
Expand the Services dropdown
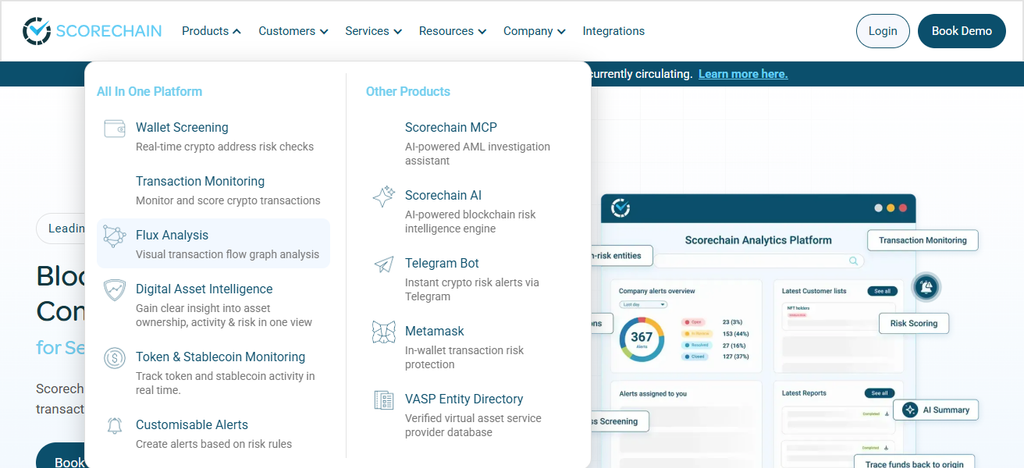point(373,31)
